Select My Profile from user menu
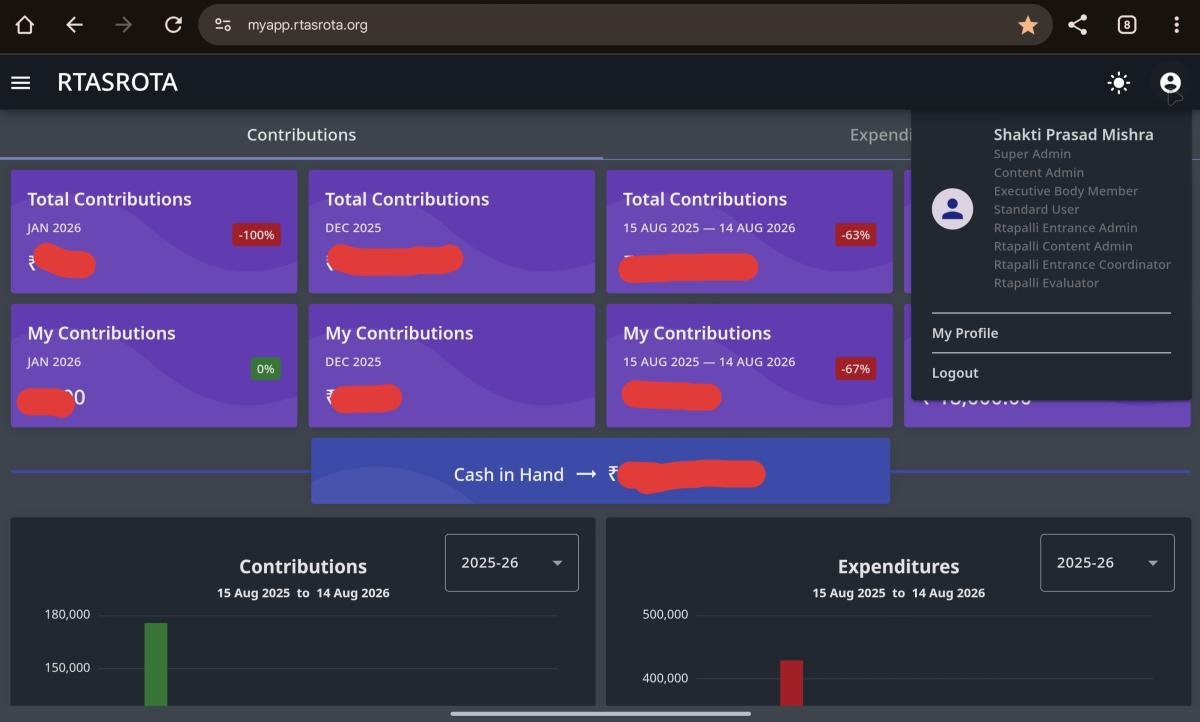The image size is (1200, 722). click(x=965, y=333)
